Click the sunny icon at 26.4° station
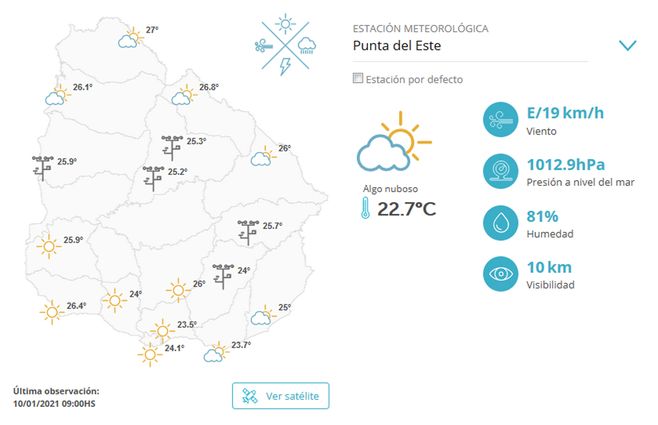This screenshot has height=425, width=658. (51, 312)
